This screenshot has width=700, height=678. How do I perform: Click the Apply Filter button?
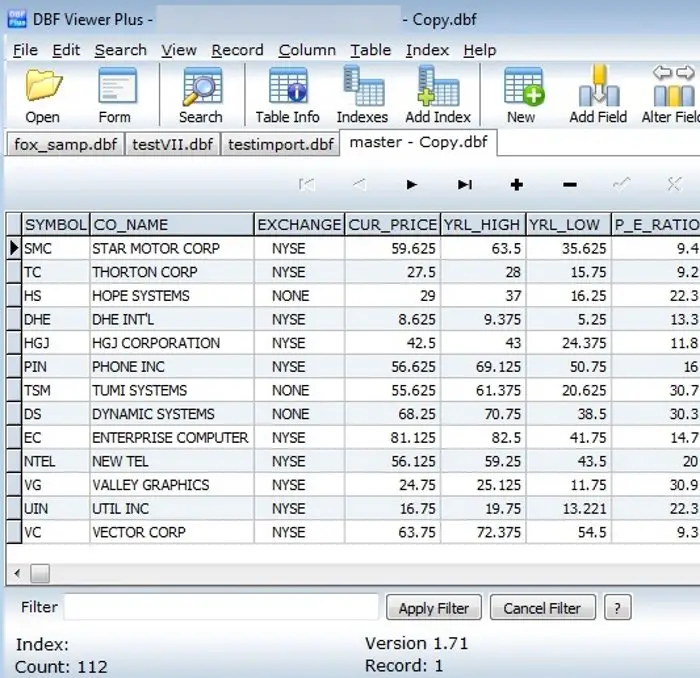[434, 607]
